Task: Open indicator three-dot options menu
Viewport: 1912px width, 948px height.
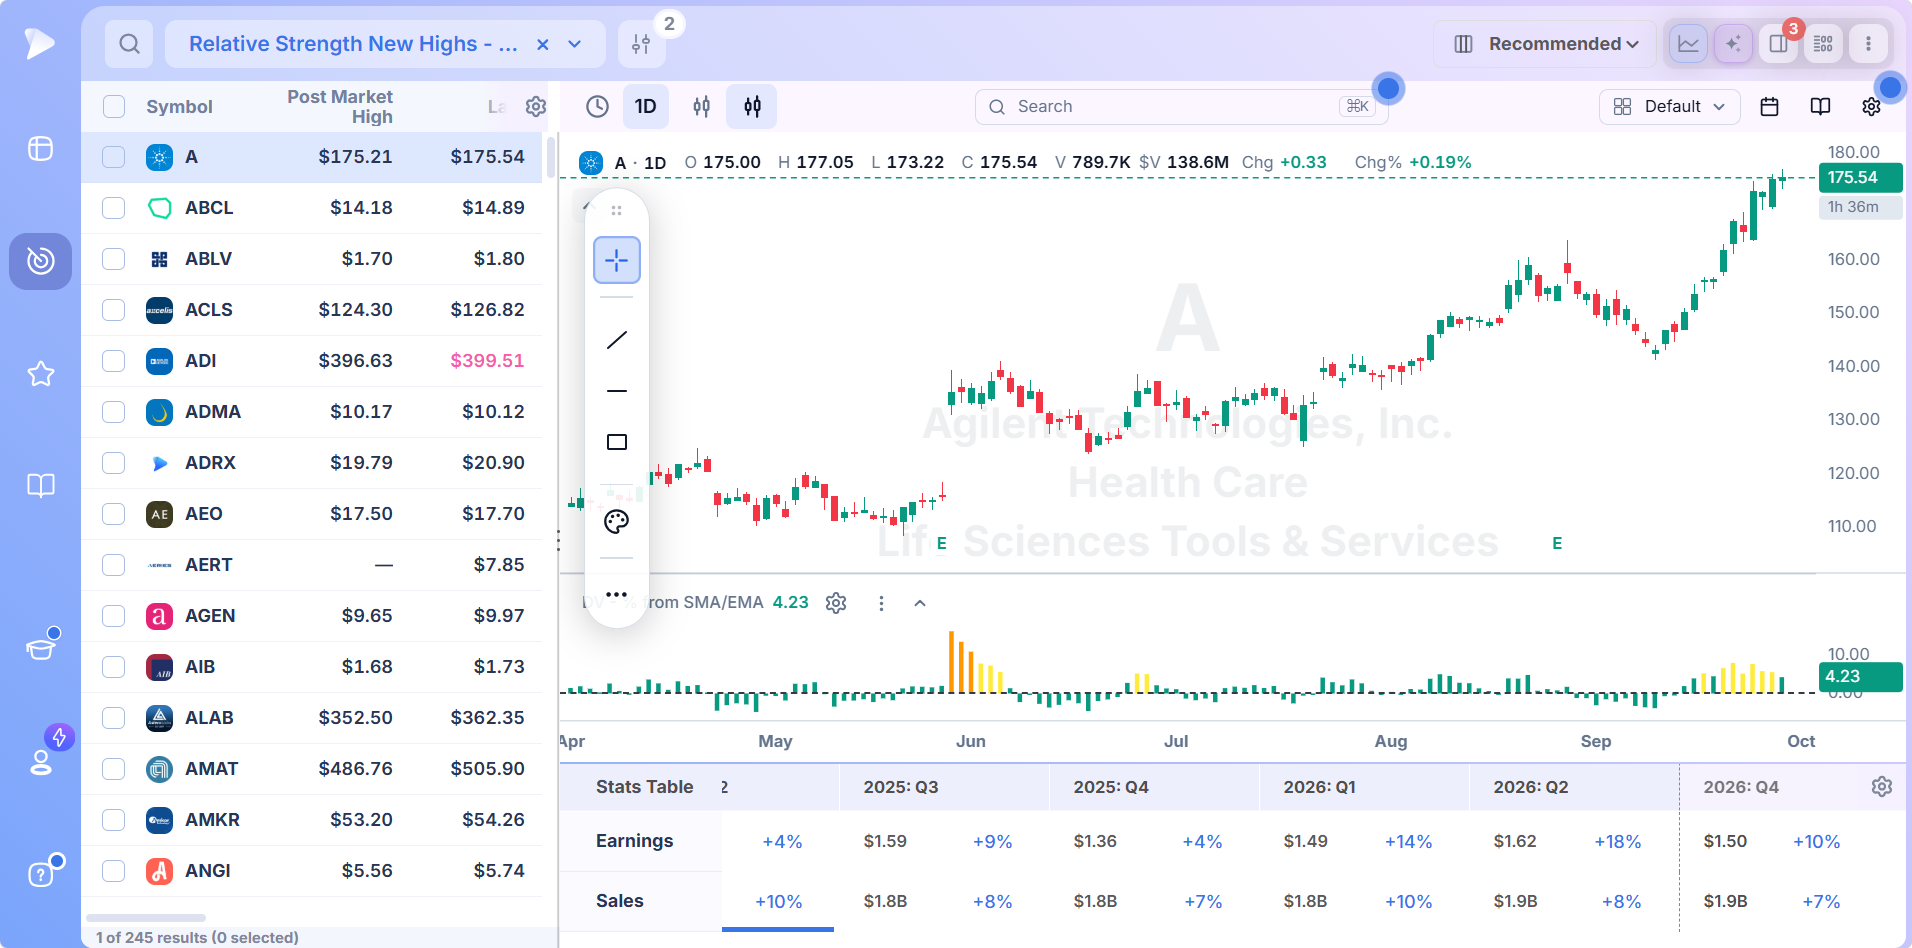Action: point(881,603)
